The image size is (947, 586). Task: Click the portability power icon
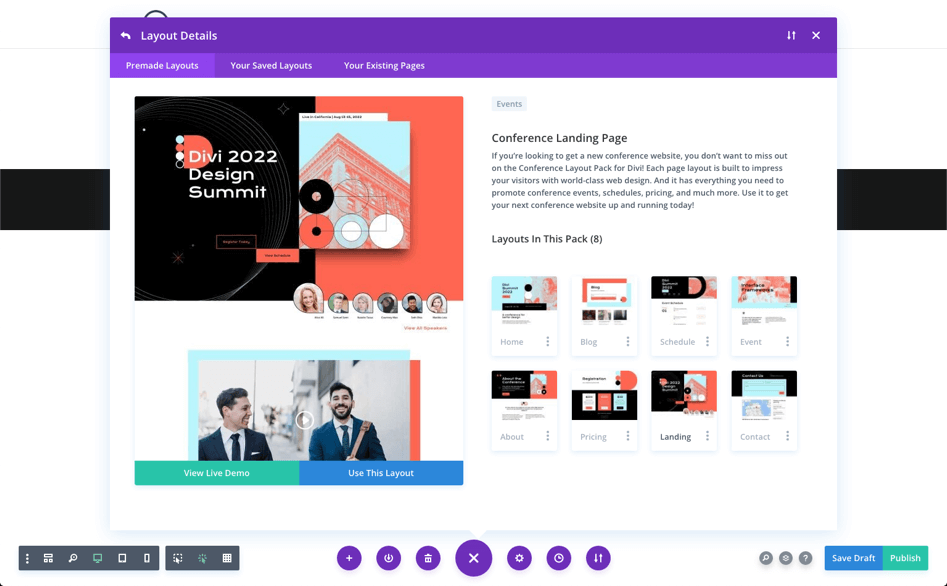(388, 558)
